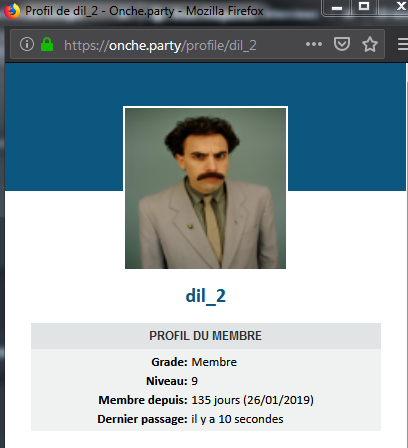Image resolution: width=408 pixels, height=448 pixels.
Task: Click the Firefox logo in title bar
Action: click(12, 11)
